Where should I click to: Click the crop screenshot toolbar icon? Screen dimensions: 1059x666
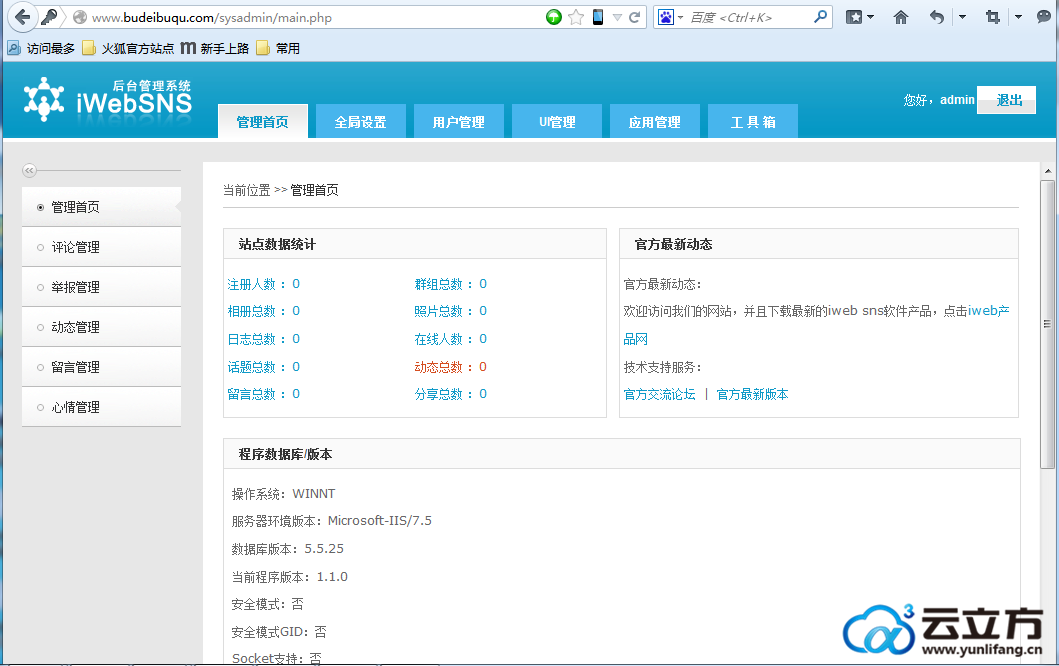tap(993, 17)
